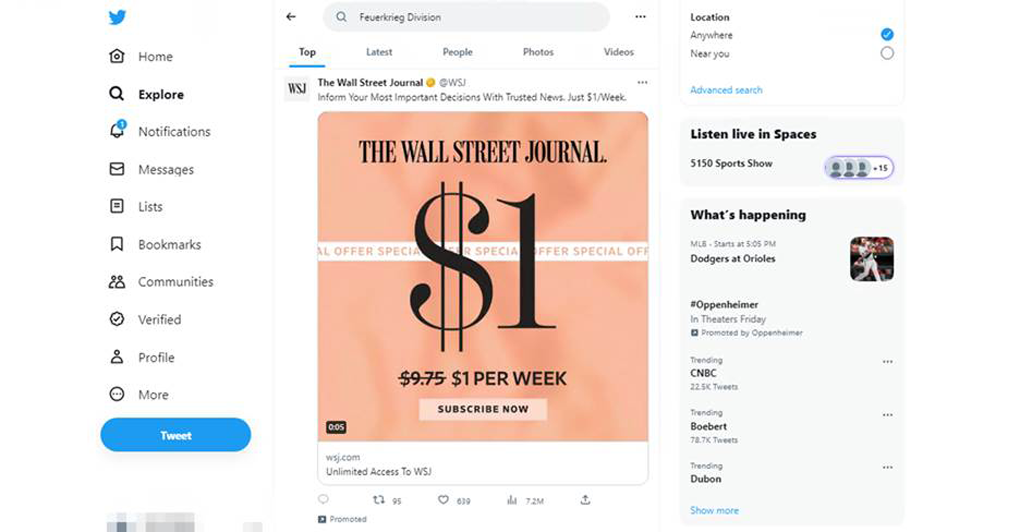This screenshot has width=1020, height=532.
Task: Like the WSJ promoted tweet
Action: [443, 500]
